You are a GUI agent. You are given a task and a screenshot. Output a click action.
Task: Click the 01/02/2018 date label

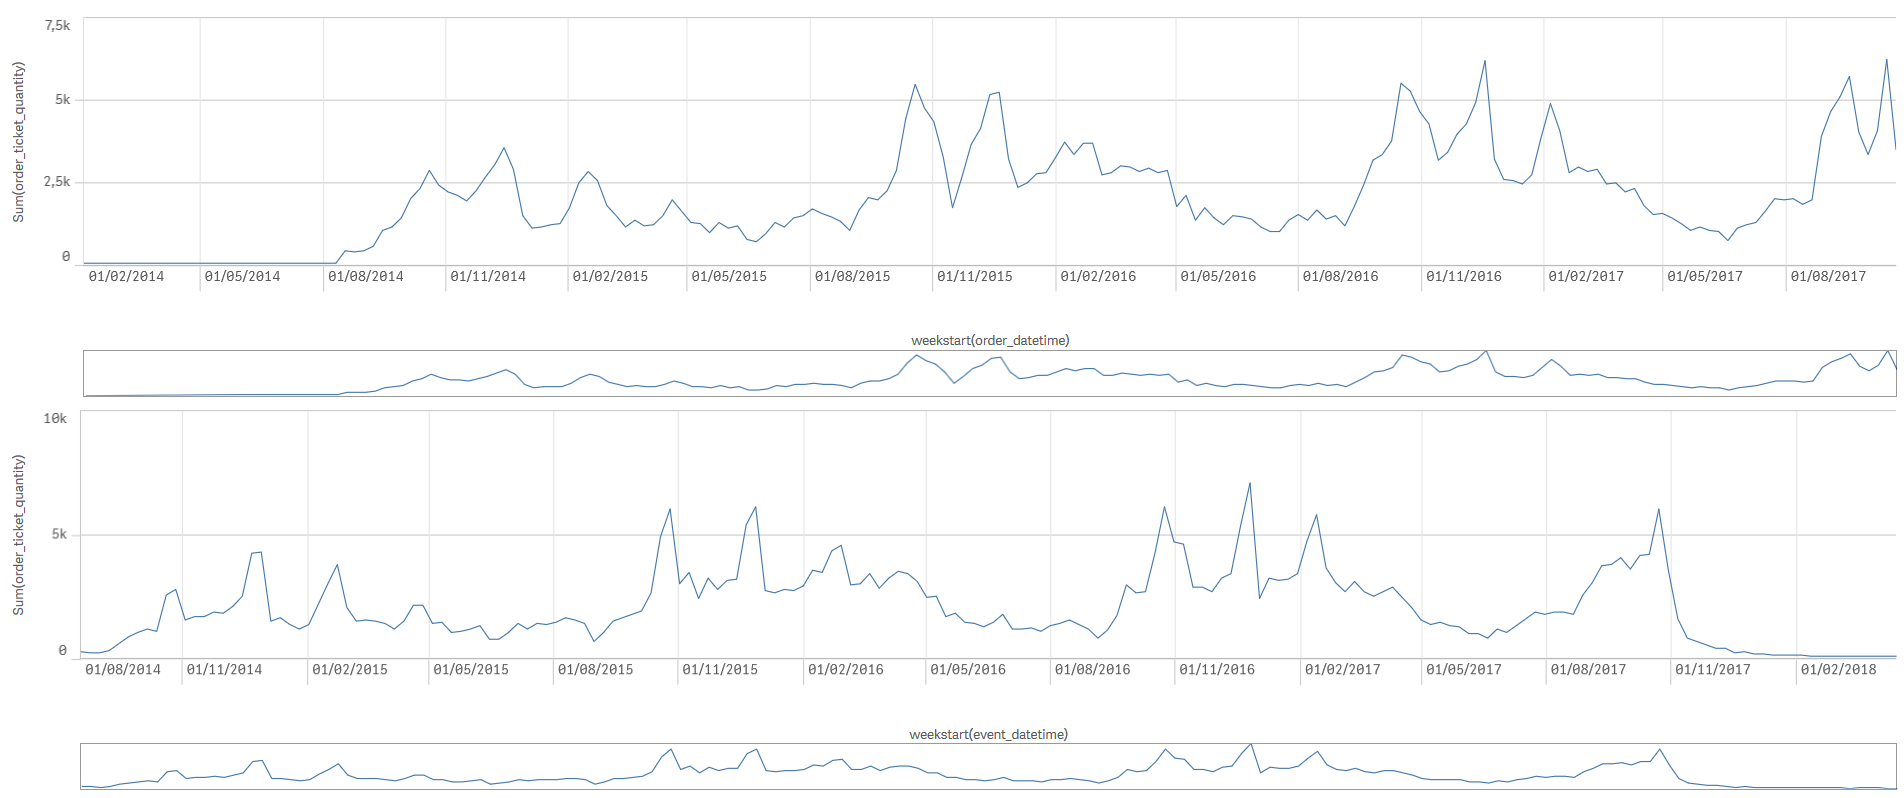1839,669
